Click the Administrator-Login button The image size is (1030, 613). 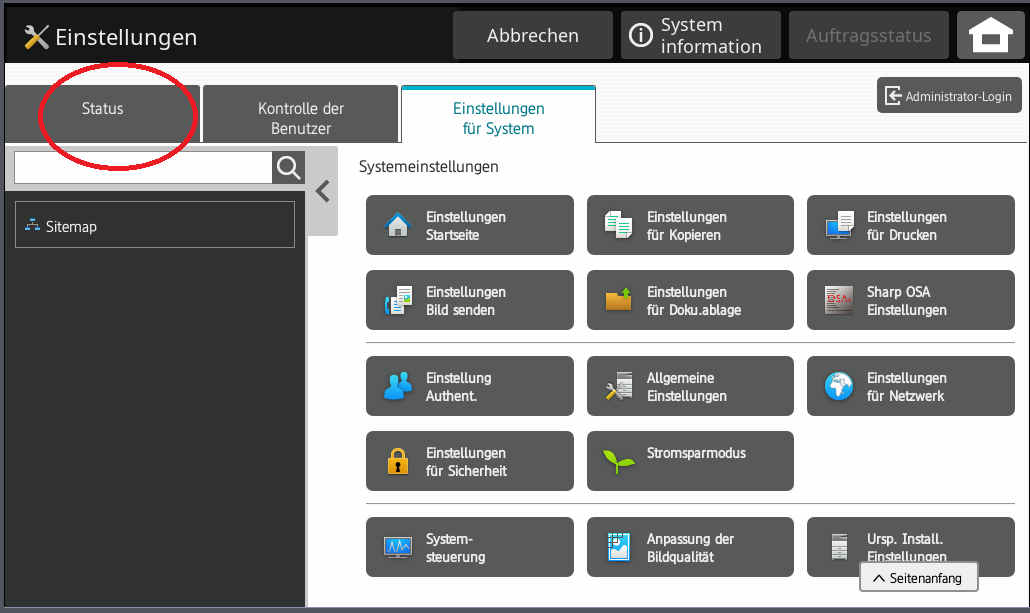tap(950, 97)
